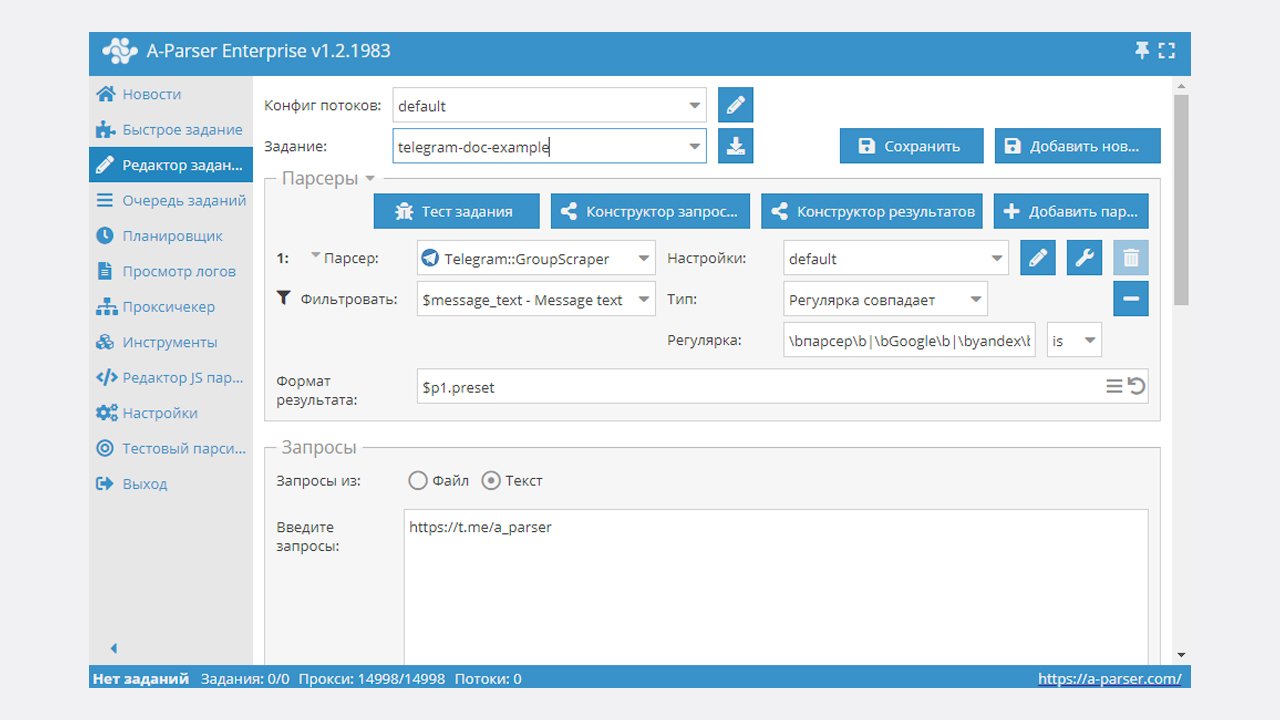Click the filter funnel icon
1280x720 pixels.
click(x=283, y=298)
